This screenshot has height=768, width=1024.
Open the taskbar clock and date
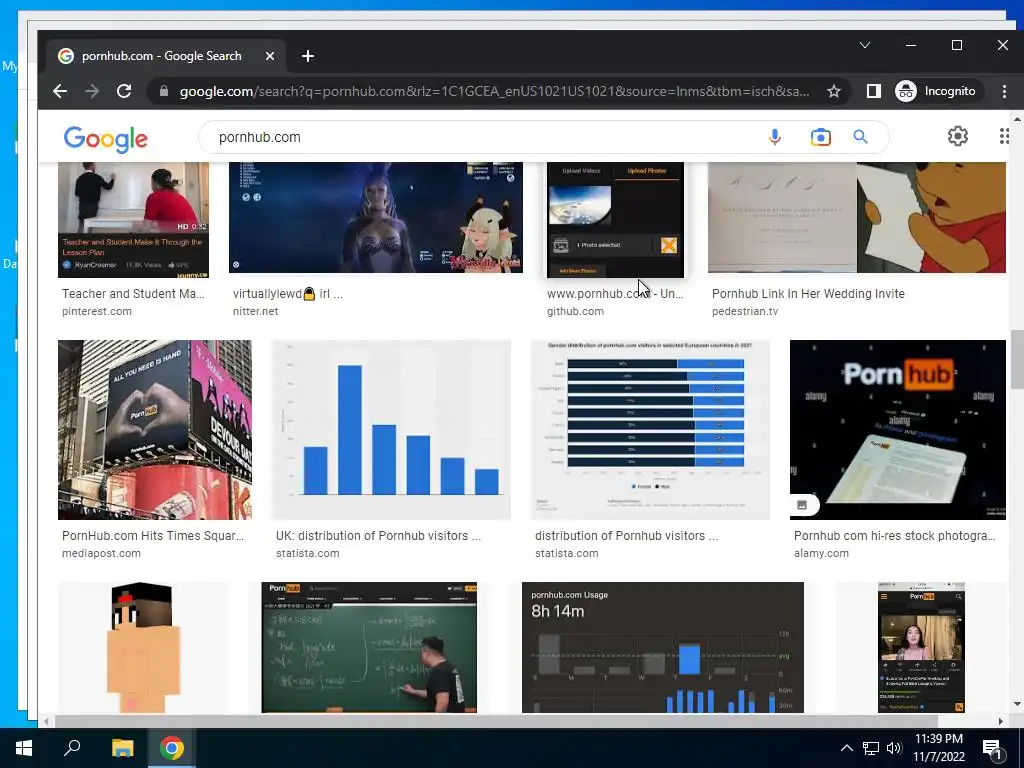tap(939, 748)
